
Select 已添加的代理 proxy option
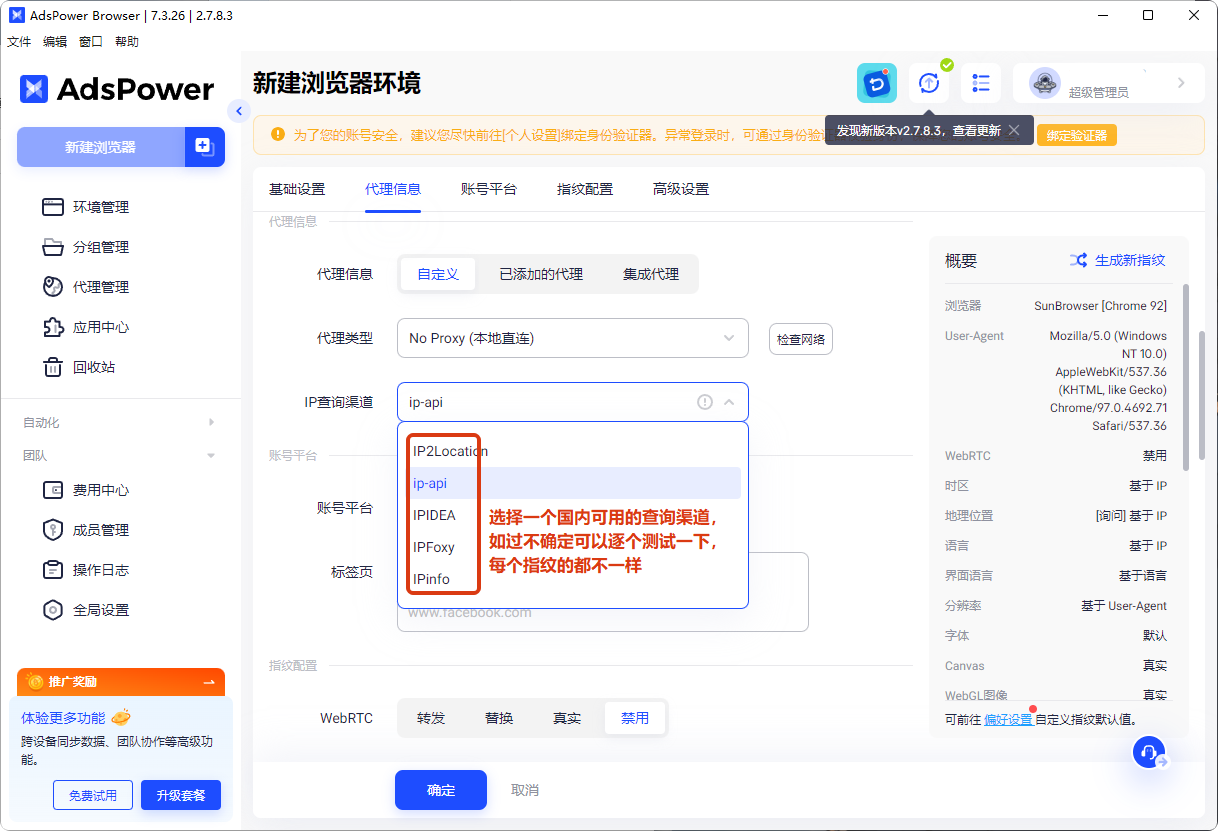pyautogui.click(x=541, y=274)
